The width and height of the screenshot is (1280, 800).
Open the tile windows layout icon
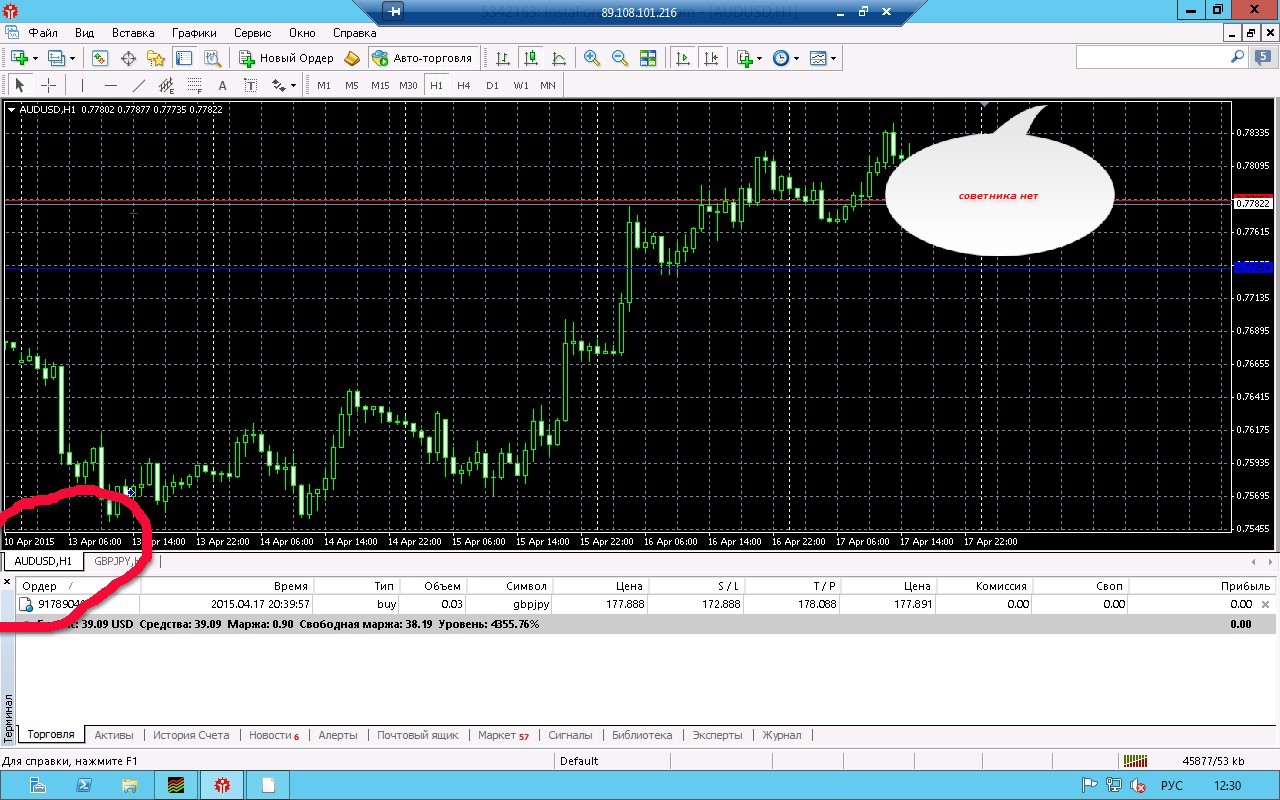648,58
